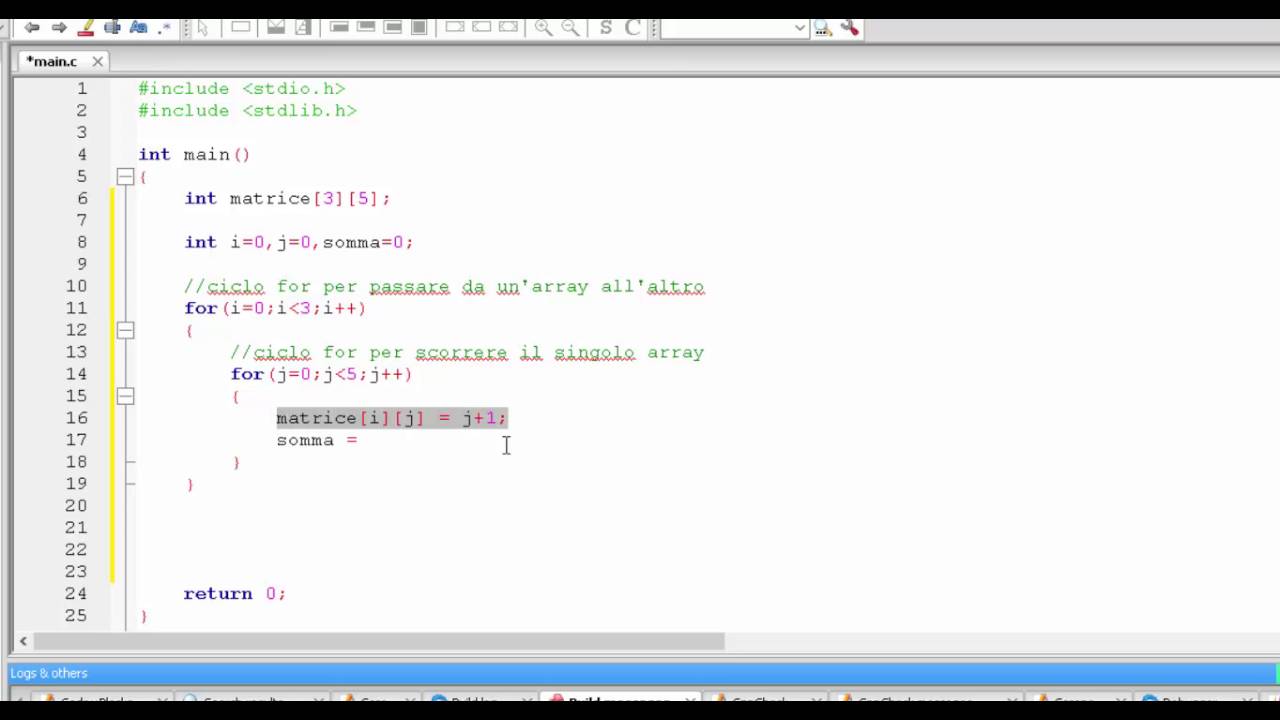Click the zoom in magnifier icon
1280x720 pixels.
[544, 28]
